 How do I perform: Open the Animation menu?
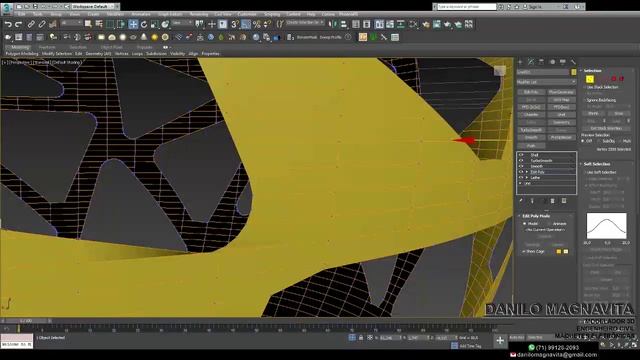coord(141,14)
